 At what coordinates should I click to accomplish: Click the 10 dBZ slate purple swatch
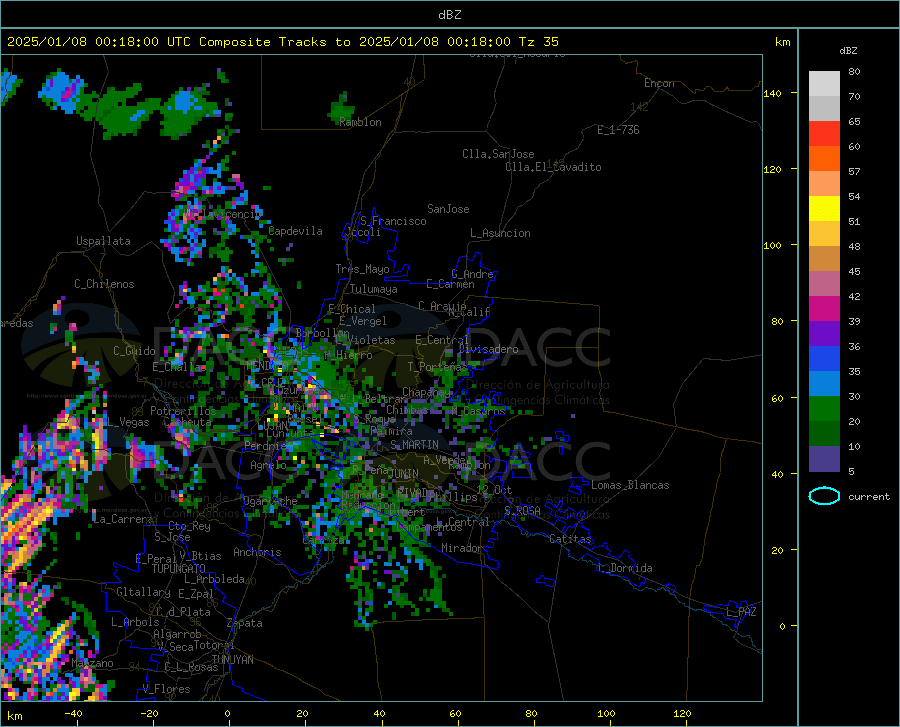click(x=824, y=458)
